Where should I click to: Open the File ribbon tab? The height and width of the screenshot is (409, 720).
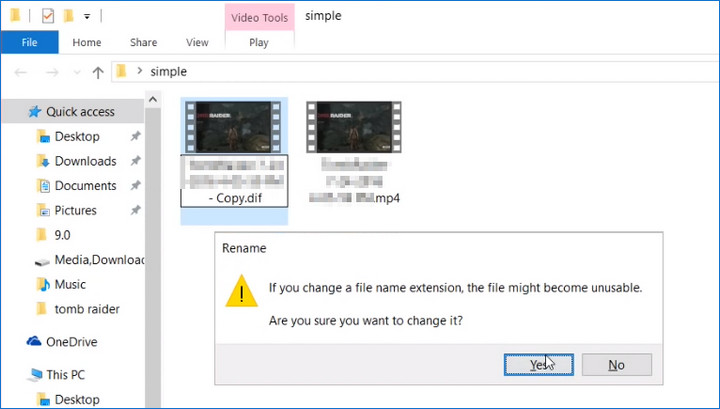[x=29, y=42]
